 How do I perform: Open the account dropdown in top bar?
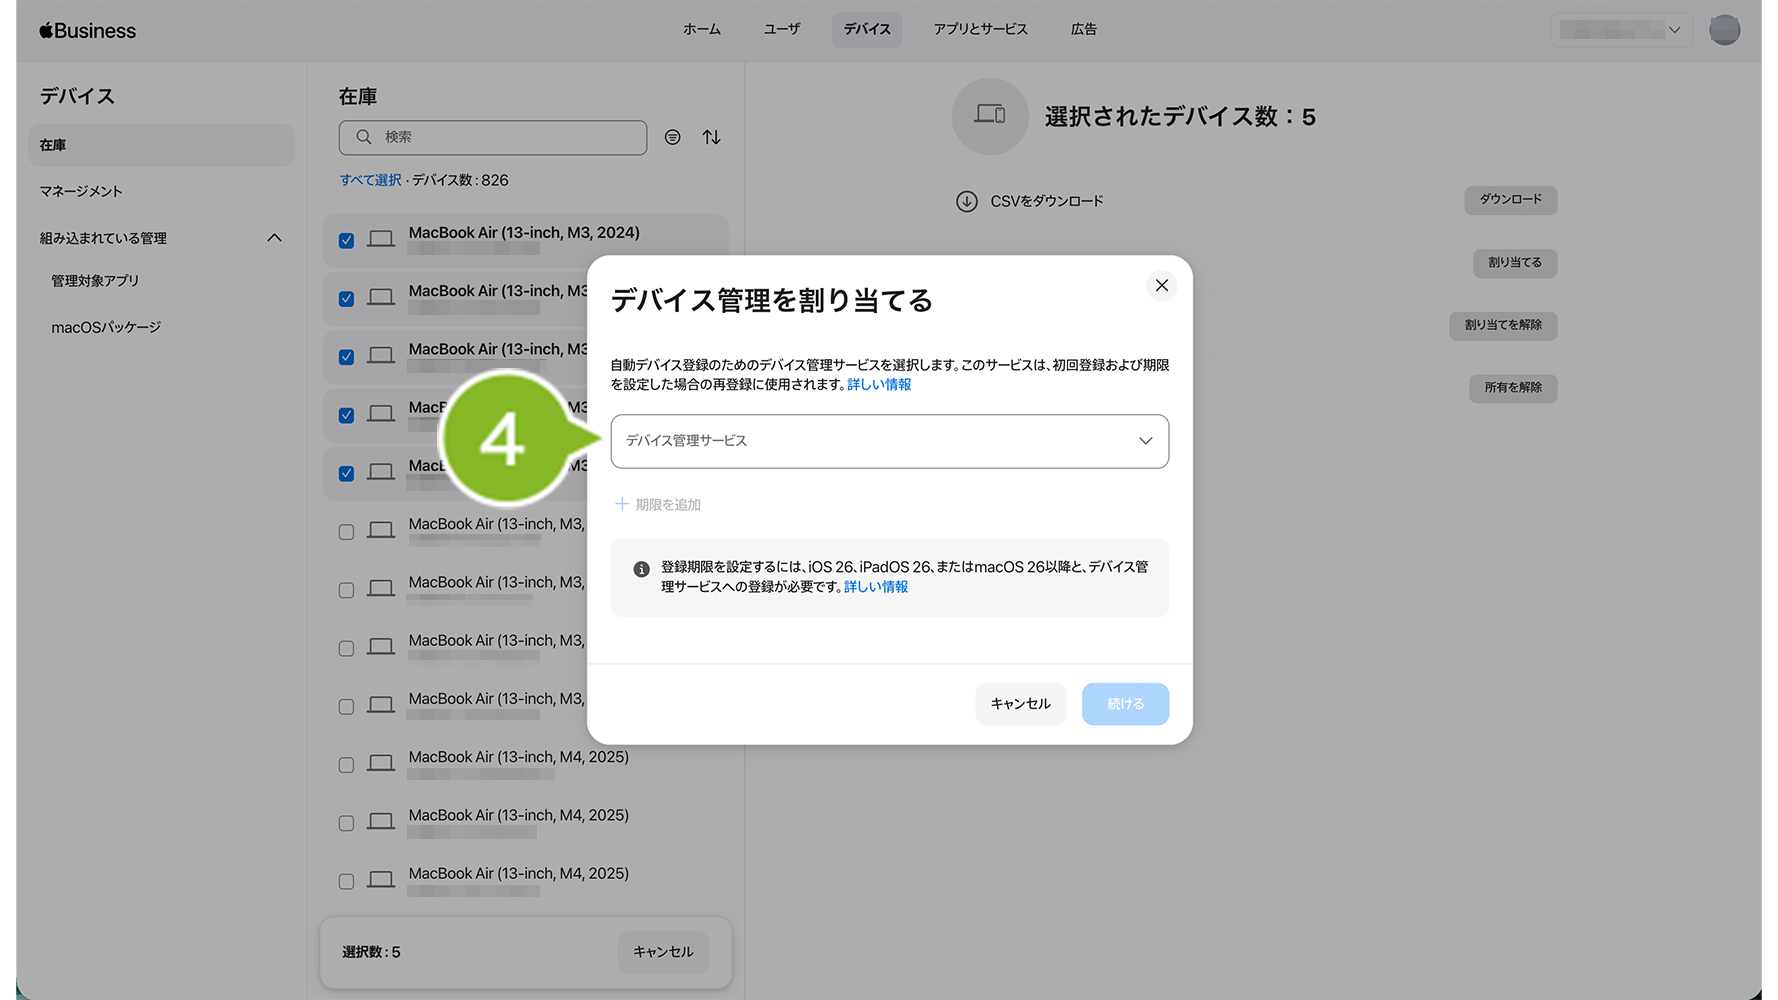click(1620, 30)
